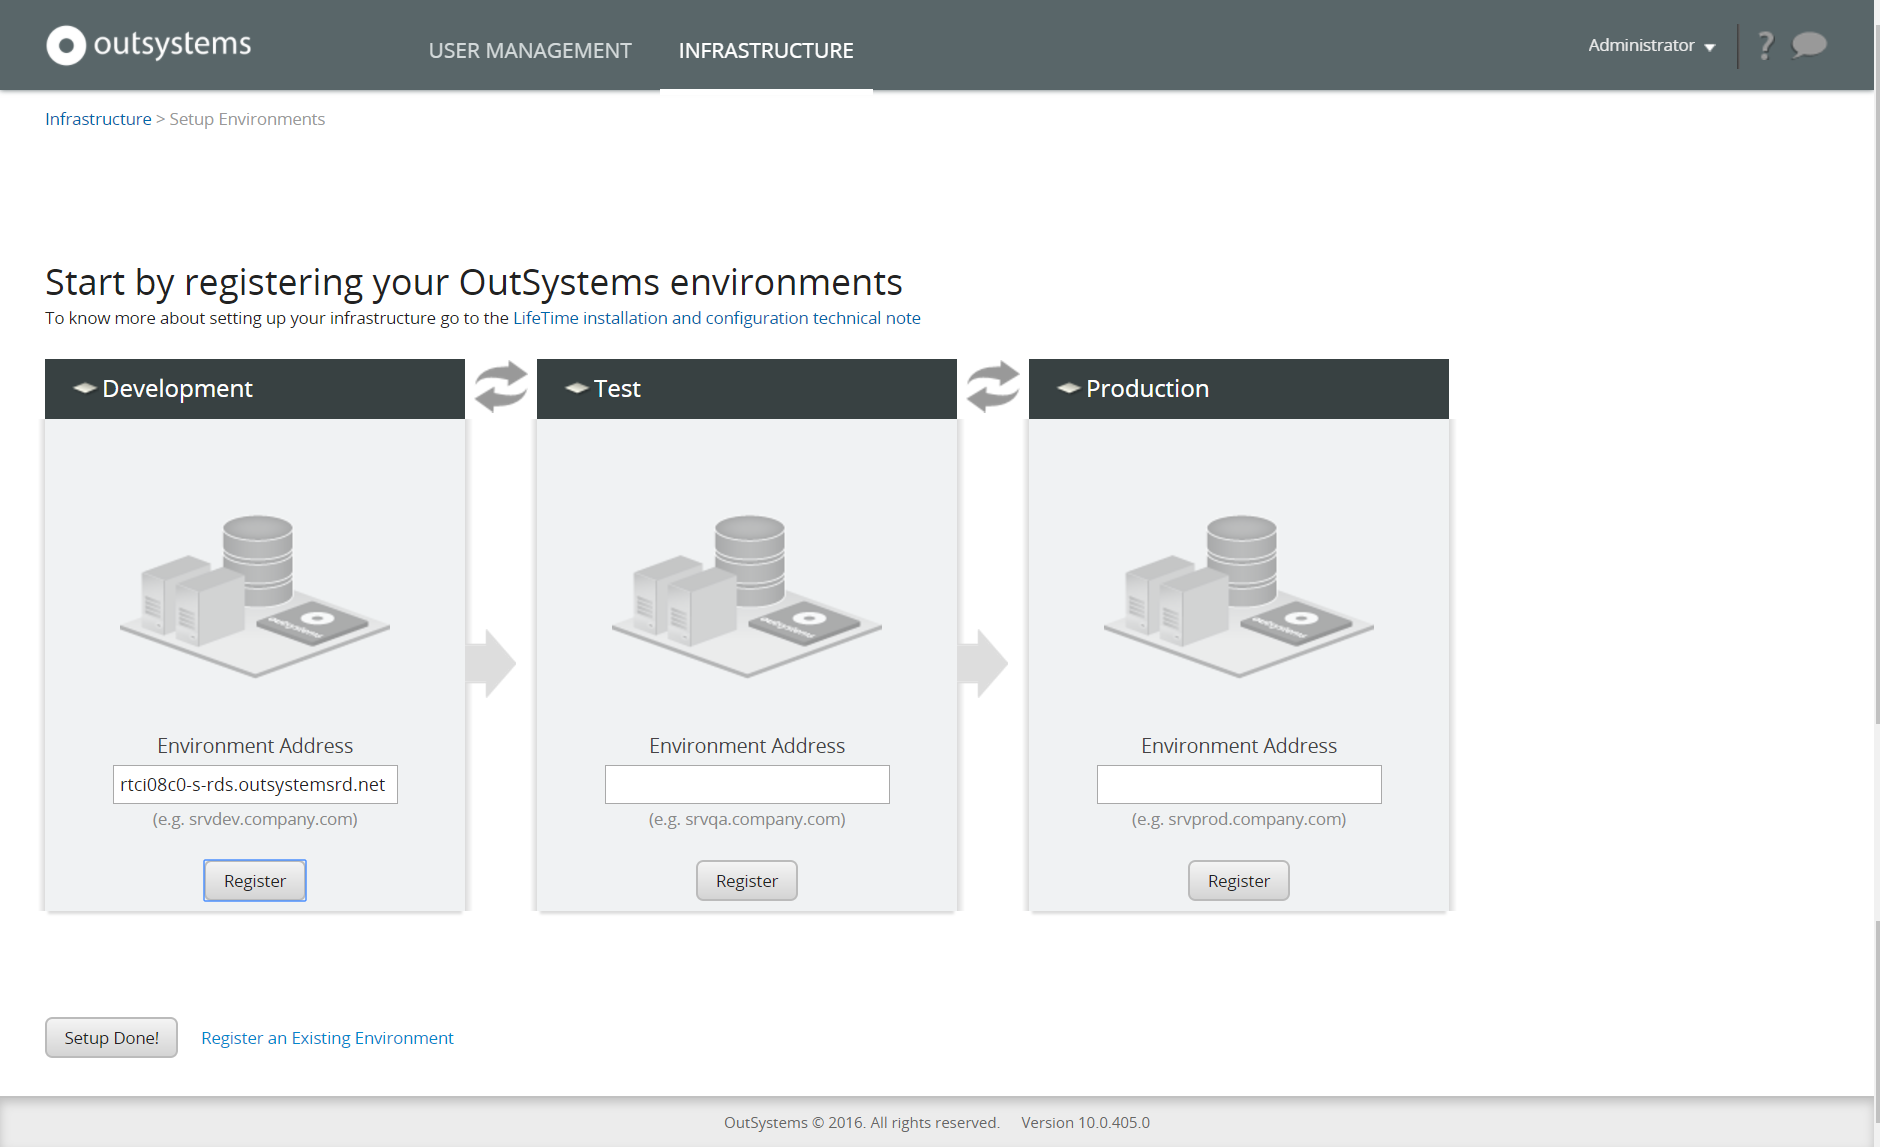This screenshot has height=1147, width=1880.
Task: Switch to the USER MANAGEMENT tab
Action: click(x=529, y=50)
